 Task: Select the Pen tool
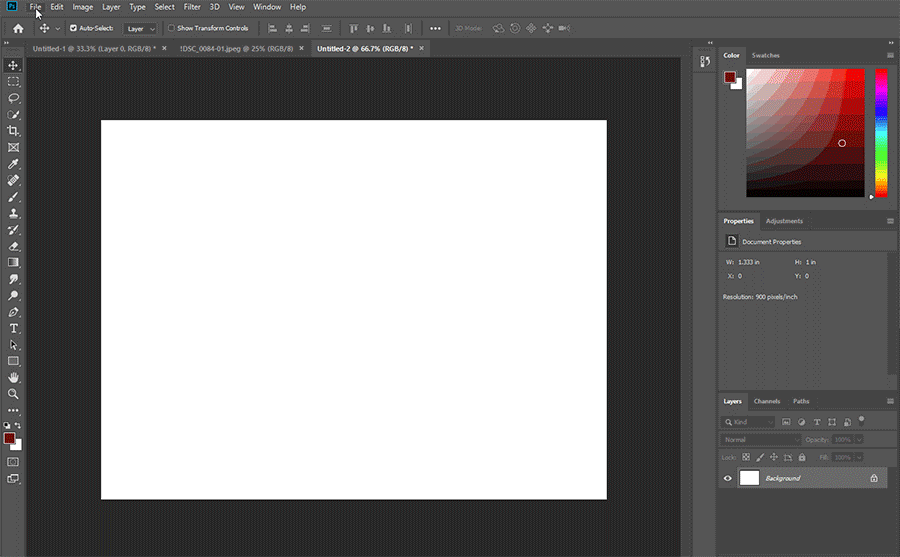13,312
